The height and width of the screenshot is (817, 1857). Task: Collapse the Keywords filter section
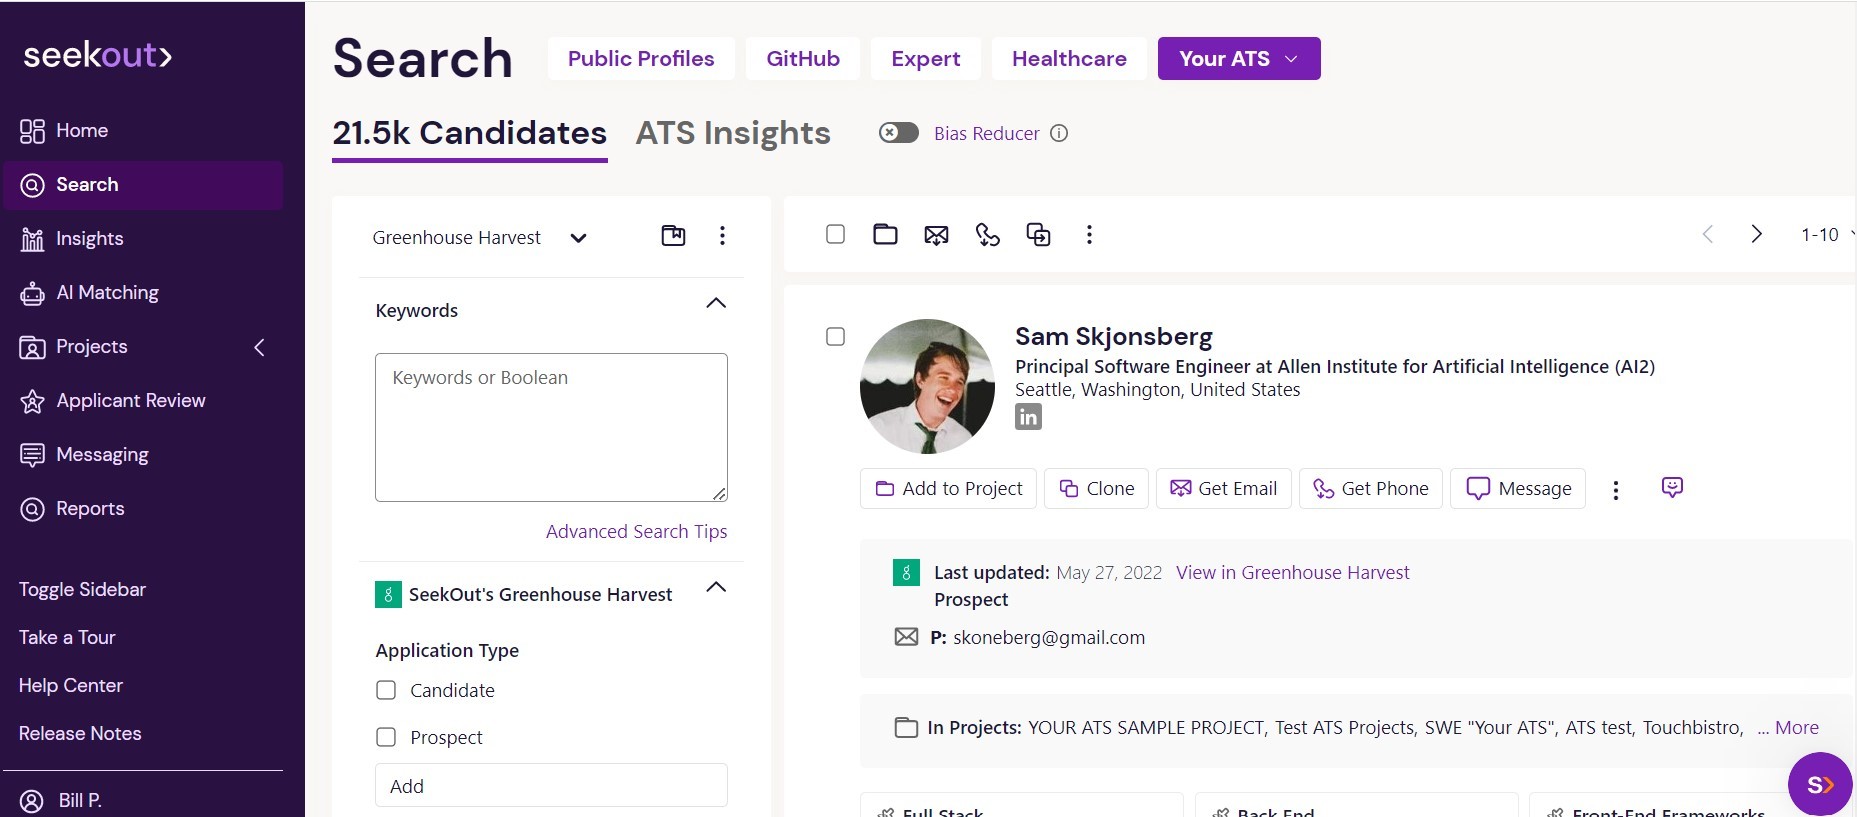716,304
